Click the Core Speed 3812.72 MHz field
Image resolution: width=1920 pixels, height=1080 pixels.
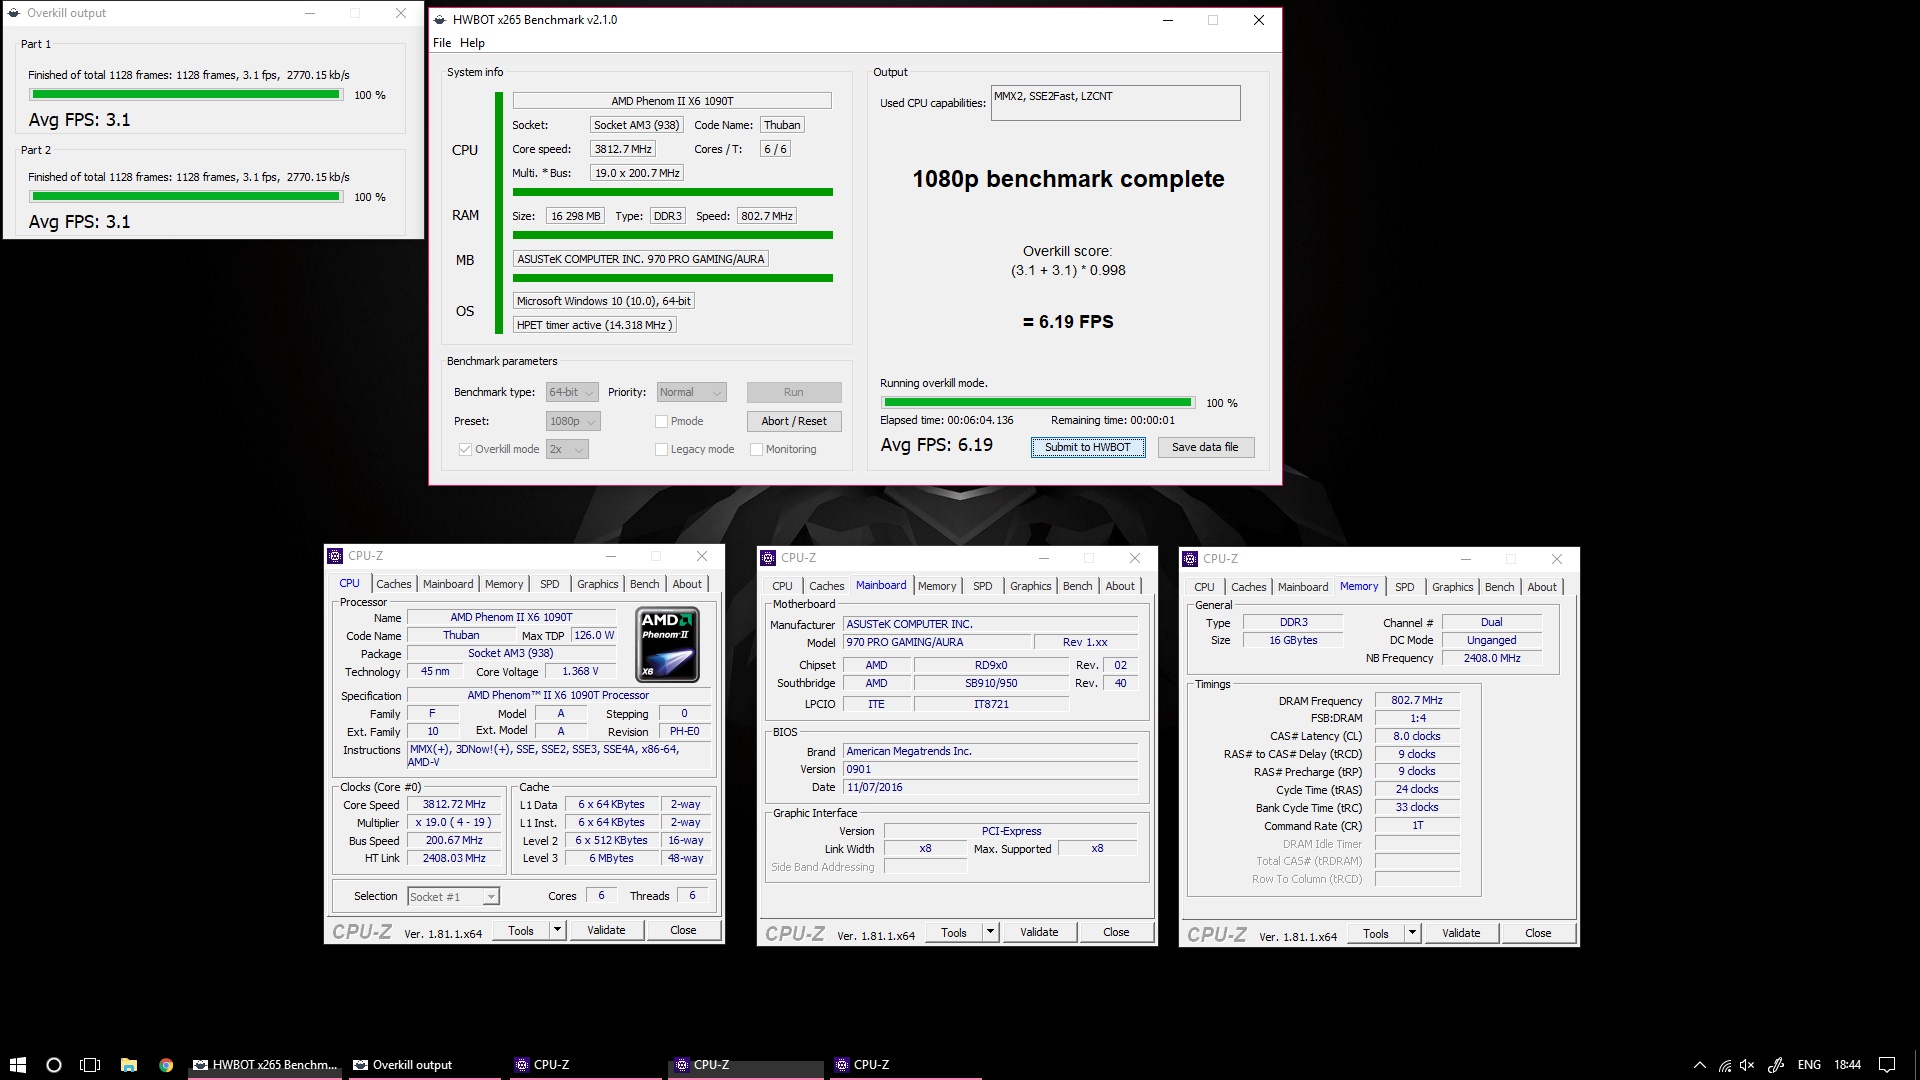pos(454,804)
